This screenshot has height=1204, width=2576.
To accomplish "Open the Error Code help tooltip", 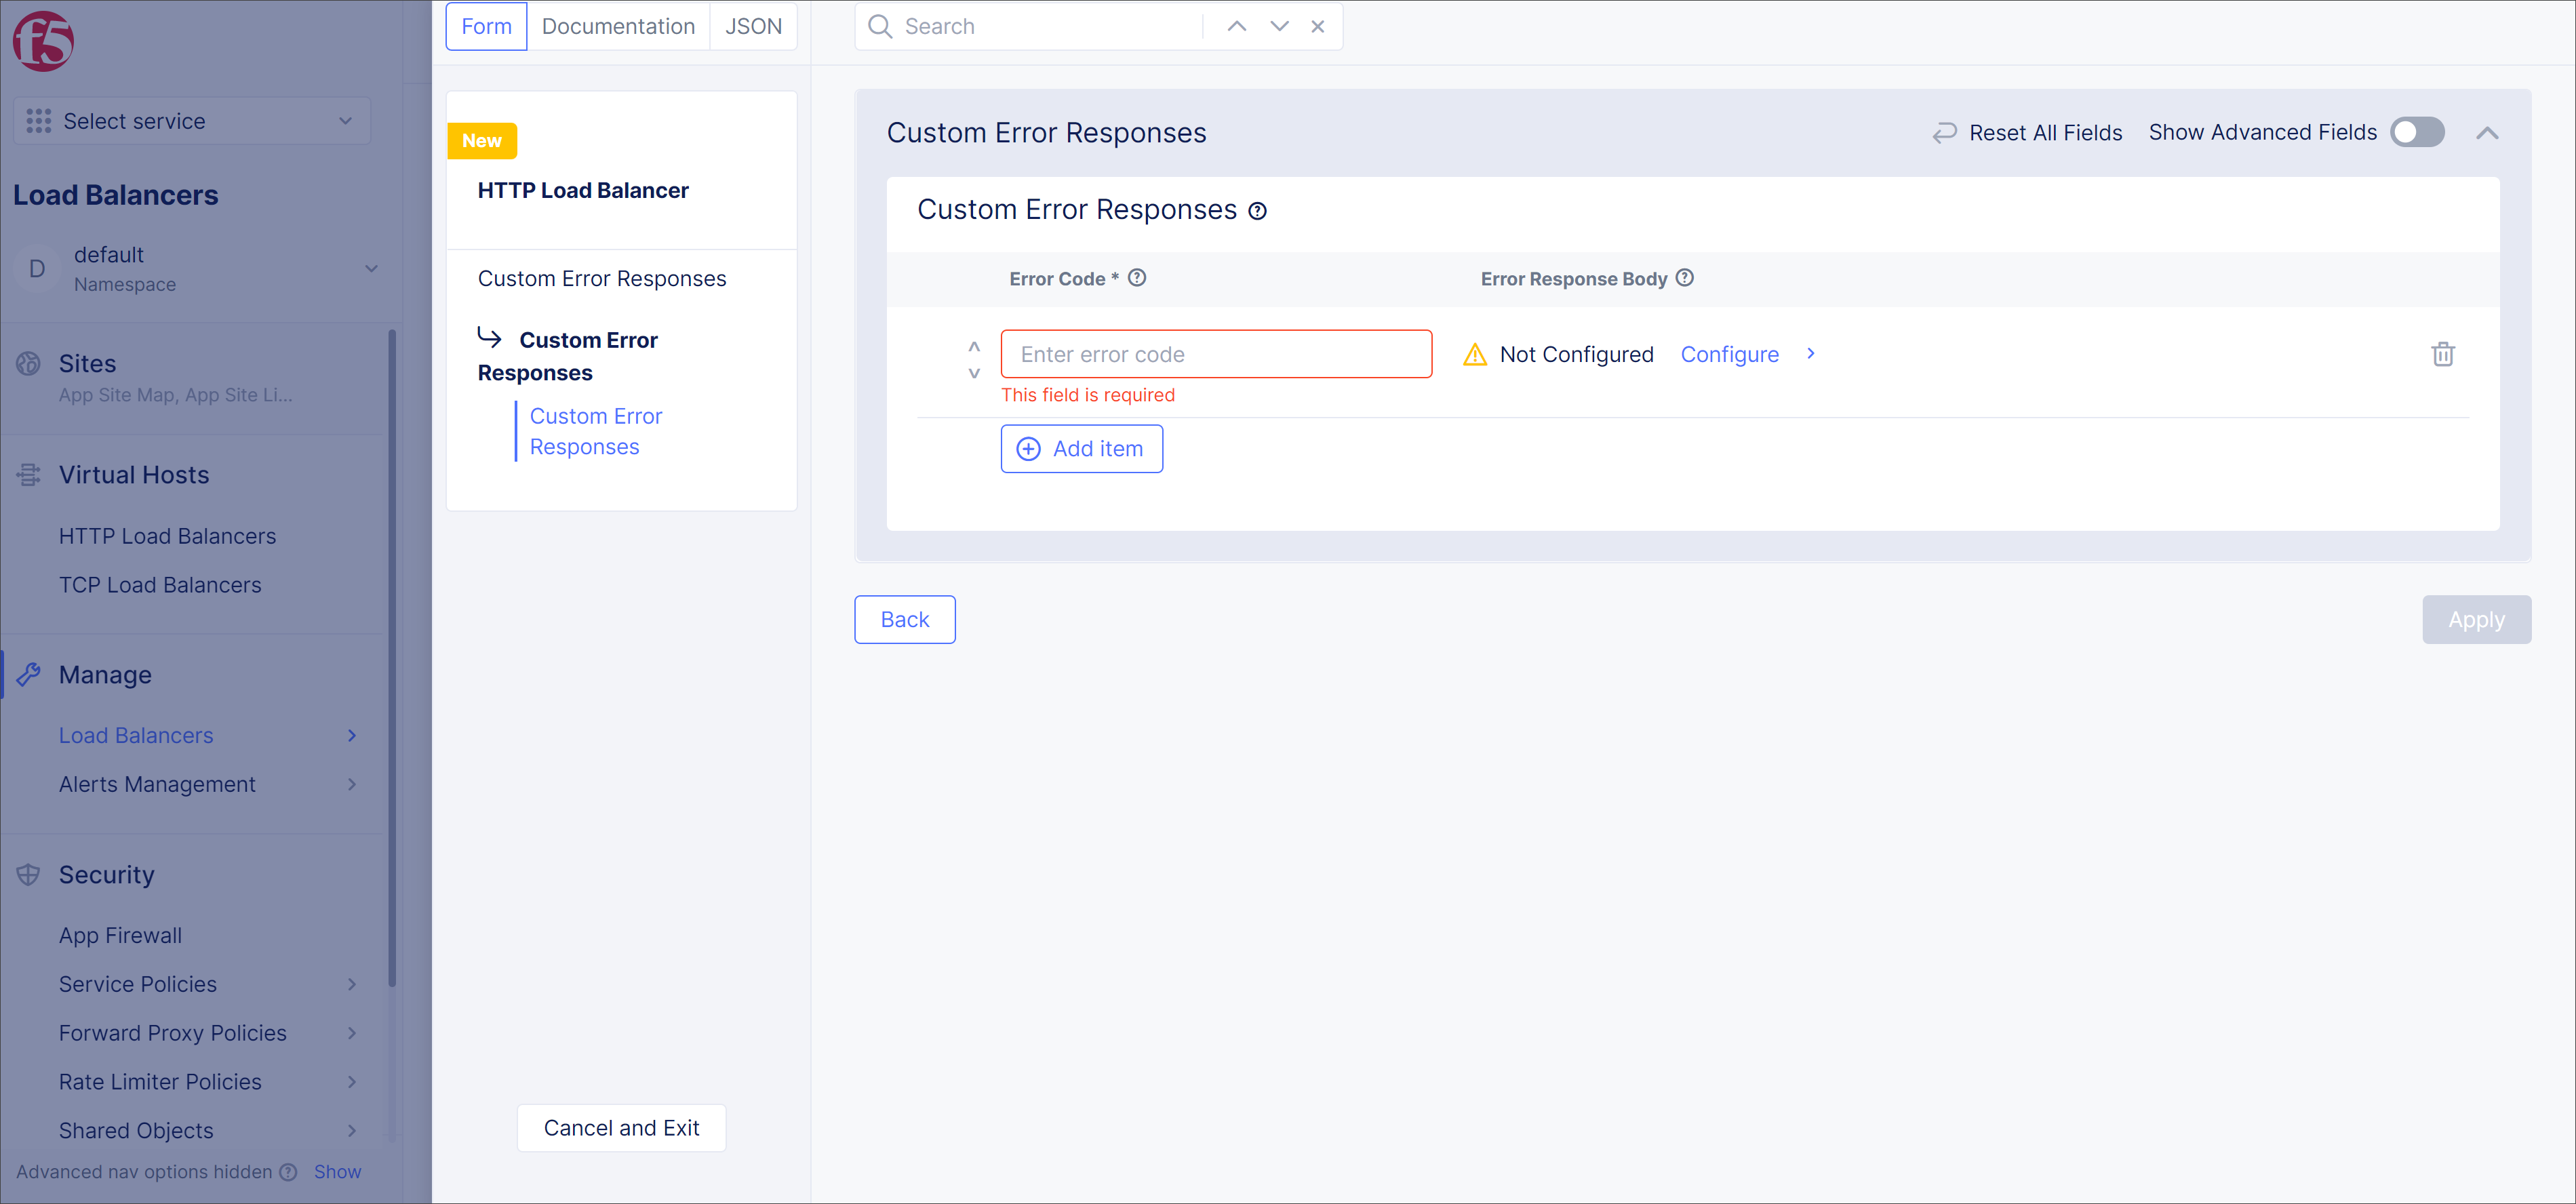I will 1137,278.
